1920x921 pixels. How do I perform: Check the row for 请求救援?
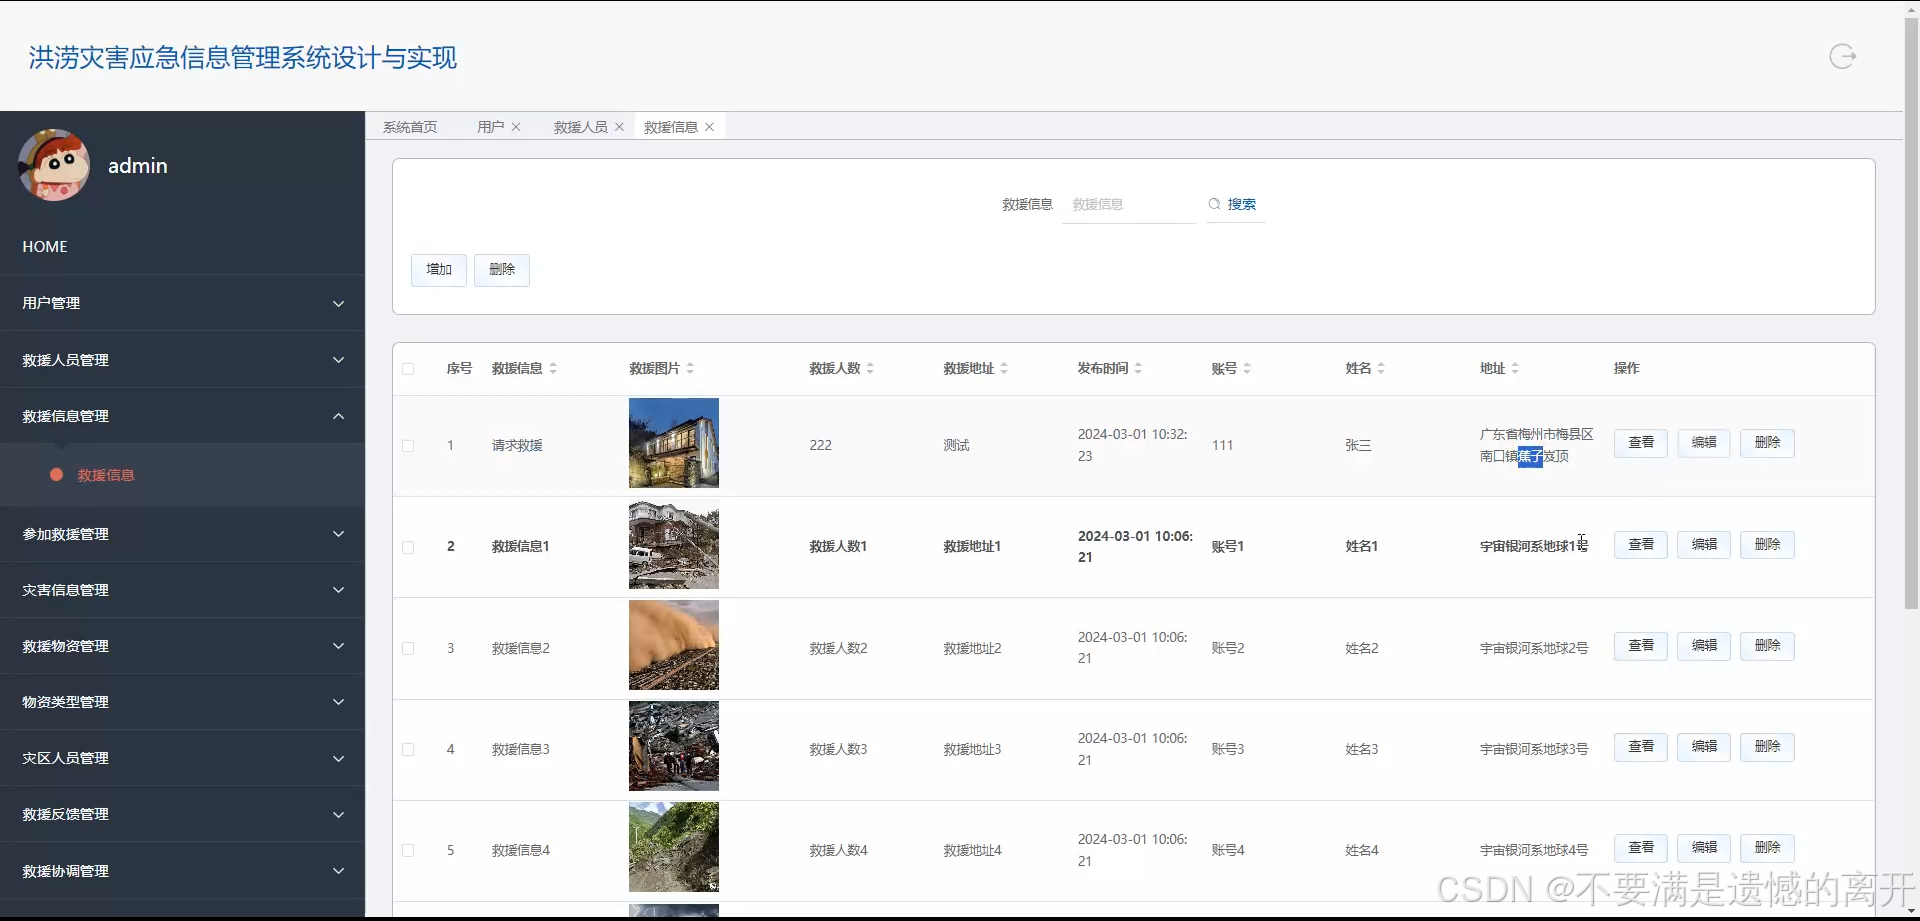tap(408, 446)
